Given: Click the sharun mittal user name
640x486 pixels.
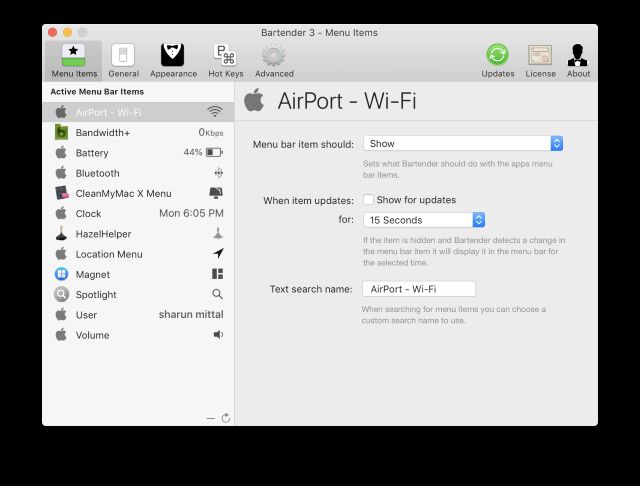Looking at the screenshot, I should click(x=191, y=314).
